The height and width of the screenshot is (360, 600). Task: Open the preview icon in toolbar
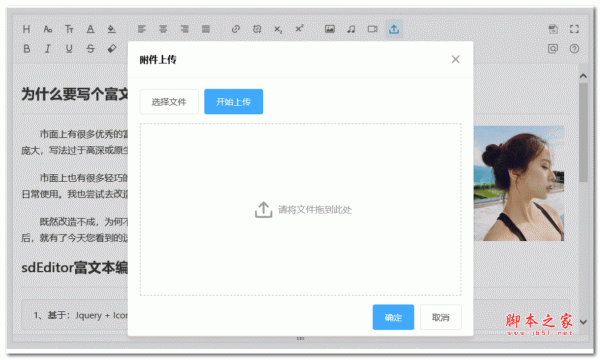pos(553,49)
